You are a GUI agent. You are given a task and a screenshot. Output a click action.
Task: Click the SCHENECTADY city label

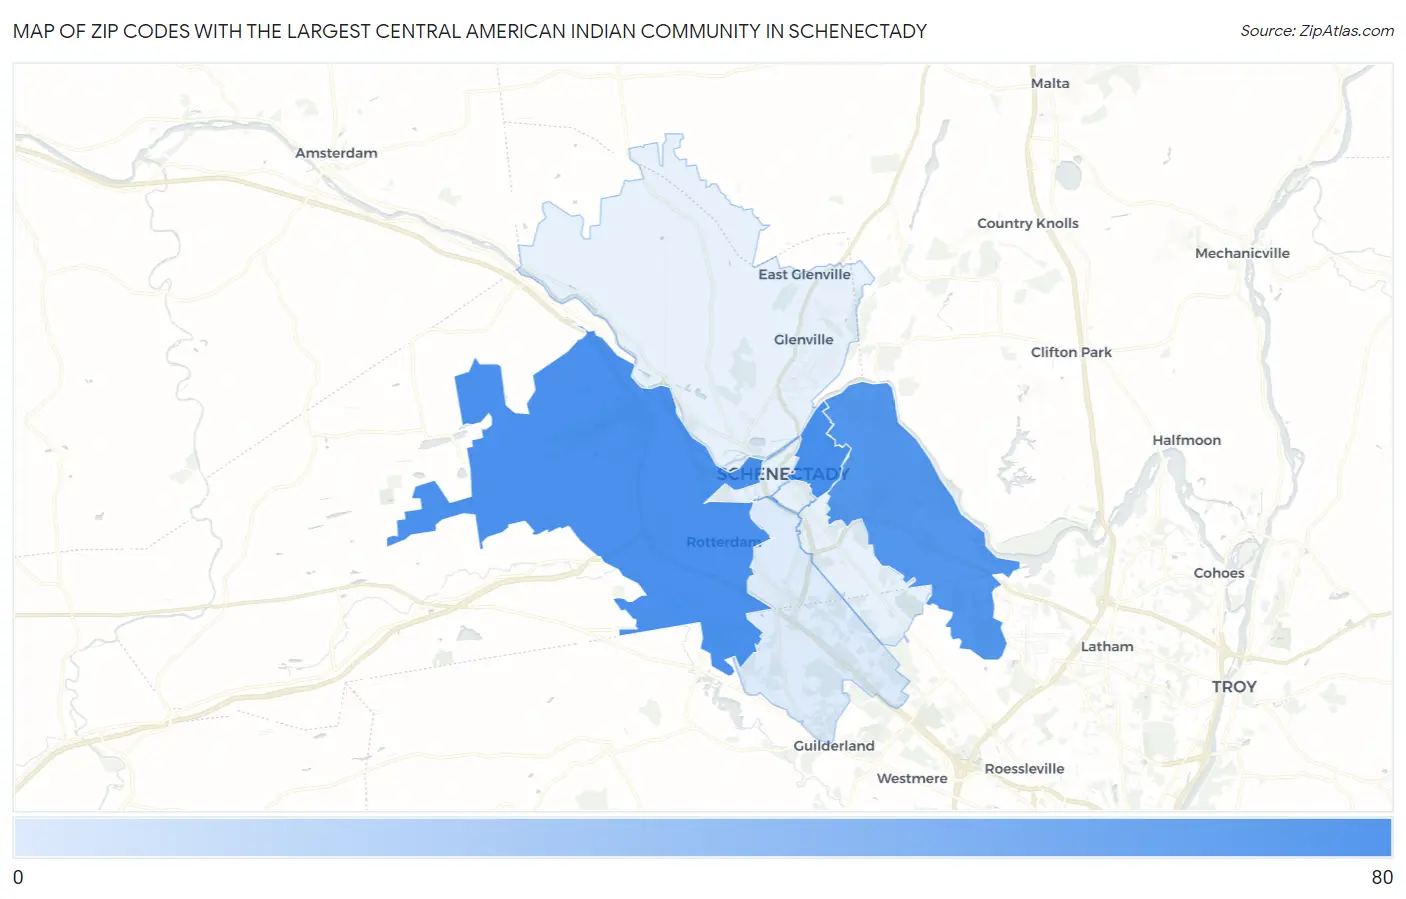[x=782, y=474]
